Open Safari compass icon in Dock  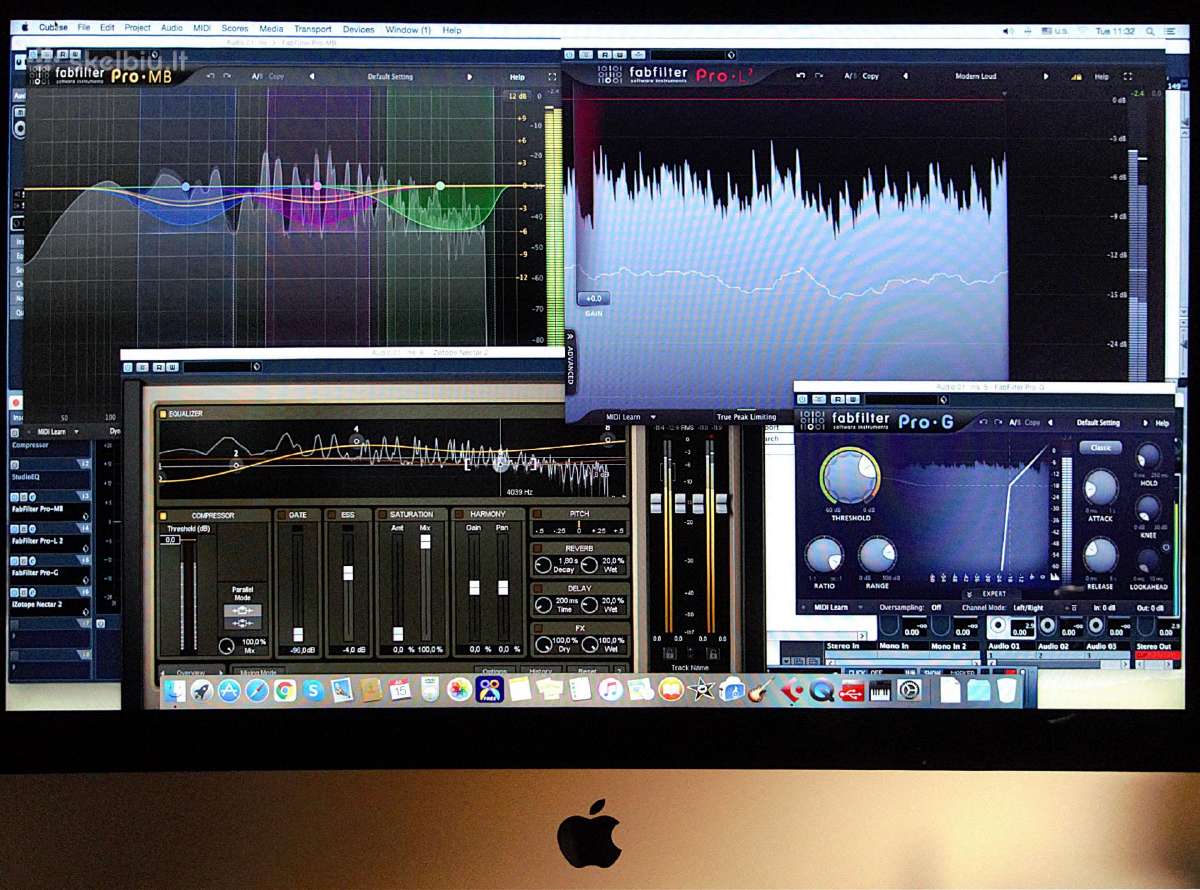(257, 690)
